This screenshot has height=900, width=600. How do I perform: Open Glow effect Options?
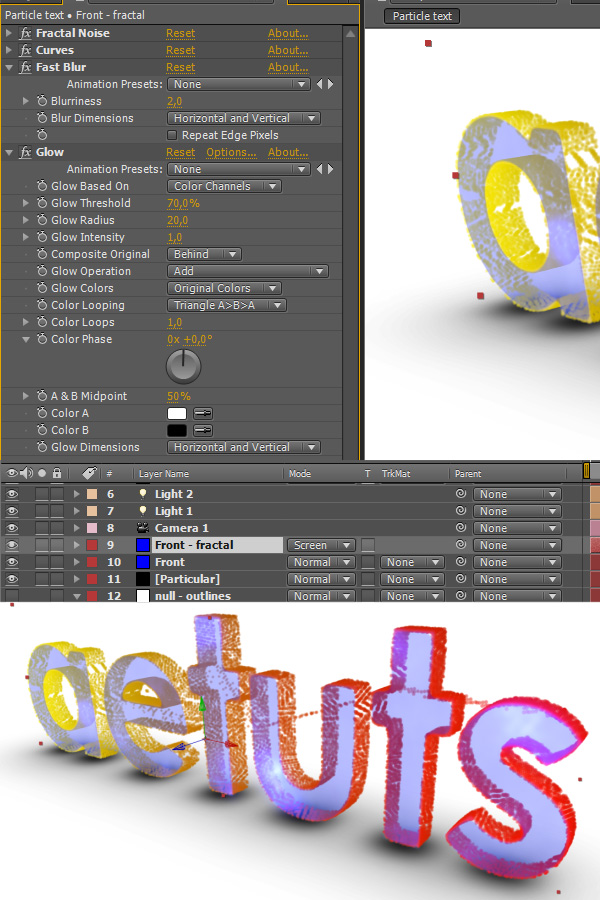tap(231, 152)
